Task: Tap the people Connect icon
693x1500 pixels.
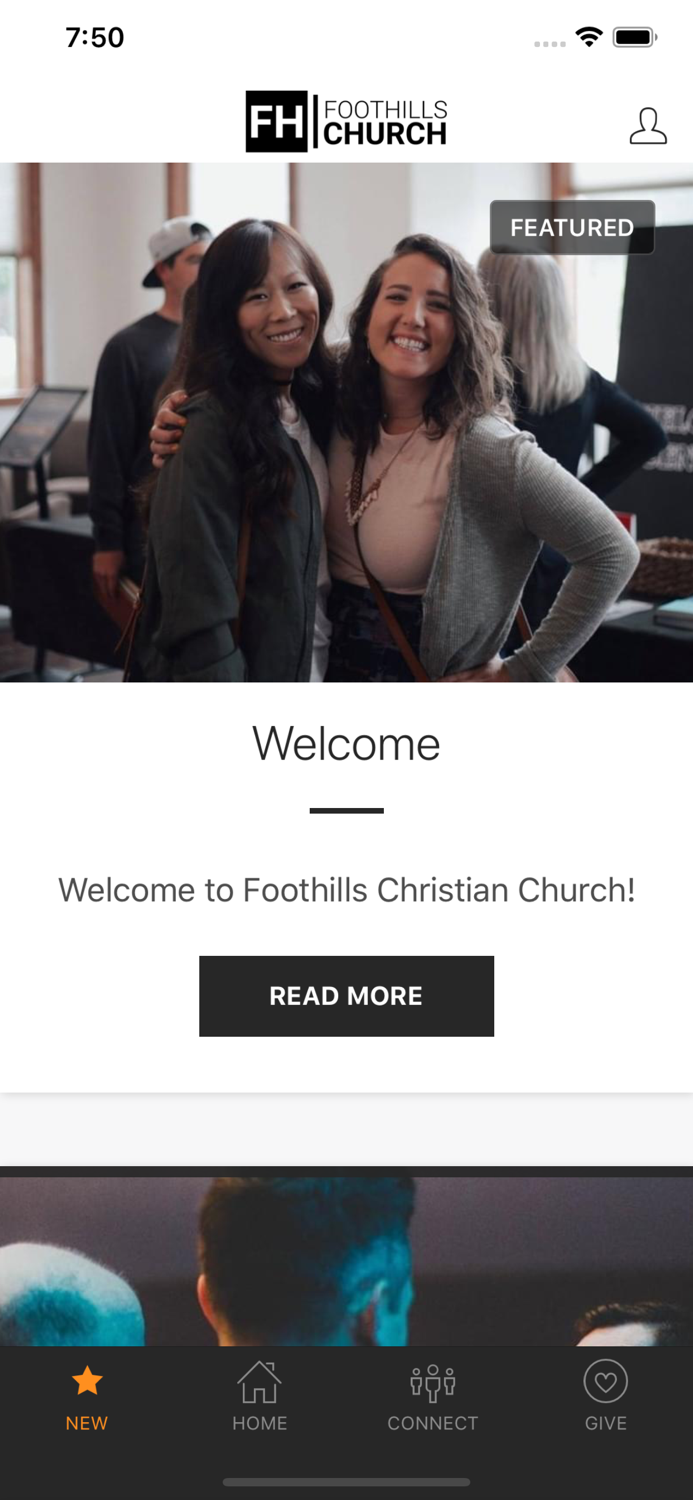Action: click(x=433, y=1382)
